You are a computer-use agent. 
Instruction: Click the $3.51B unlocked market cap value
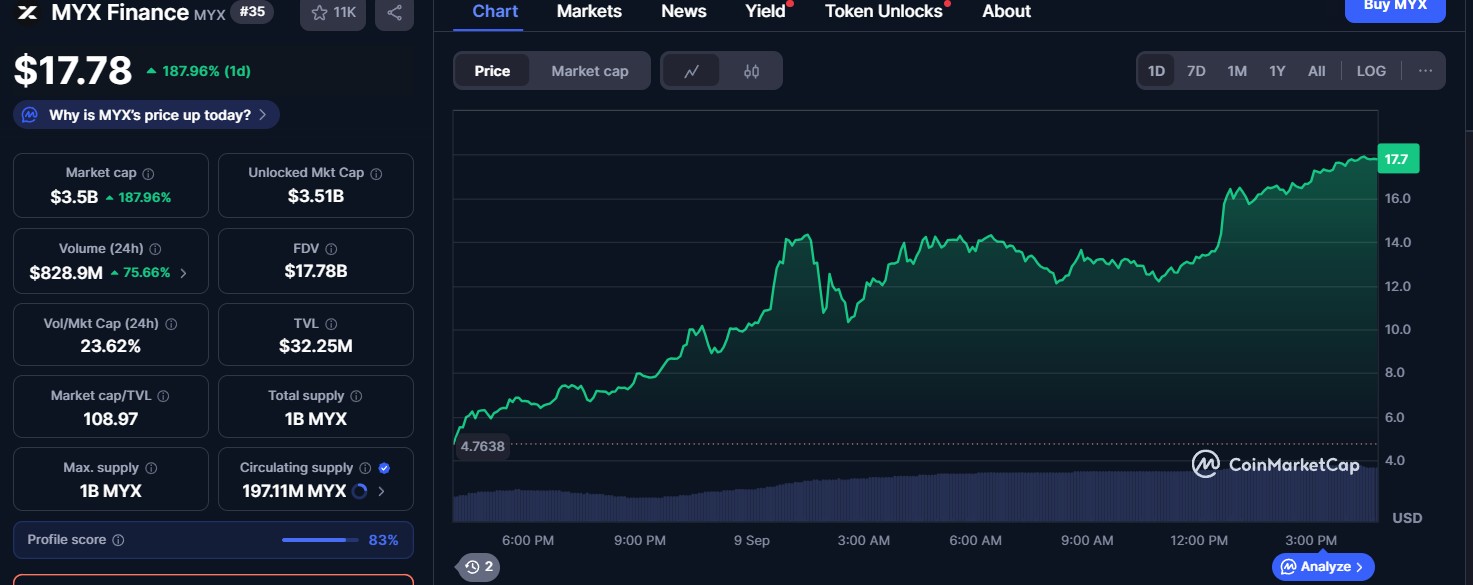[x=316, y=197]
